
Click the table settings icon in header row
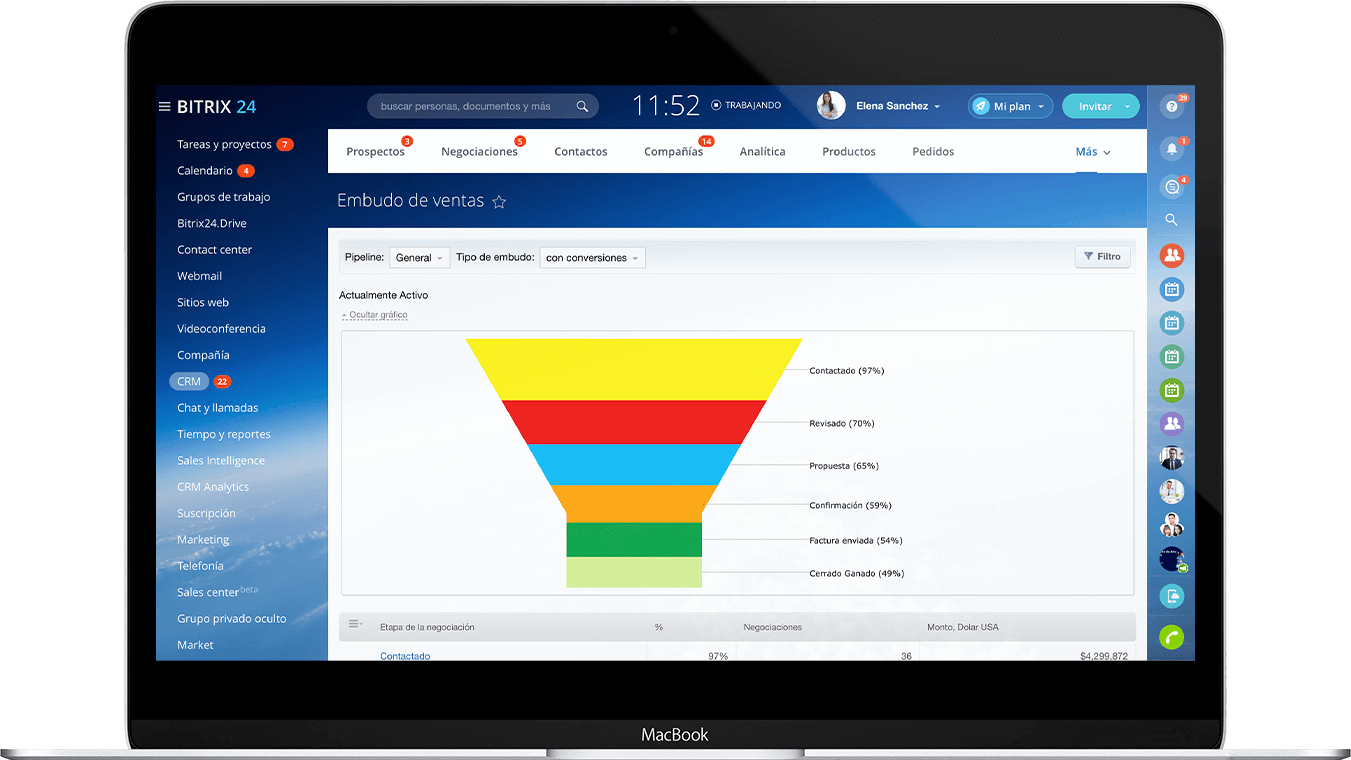(355, 626)
